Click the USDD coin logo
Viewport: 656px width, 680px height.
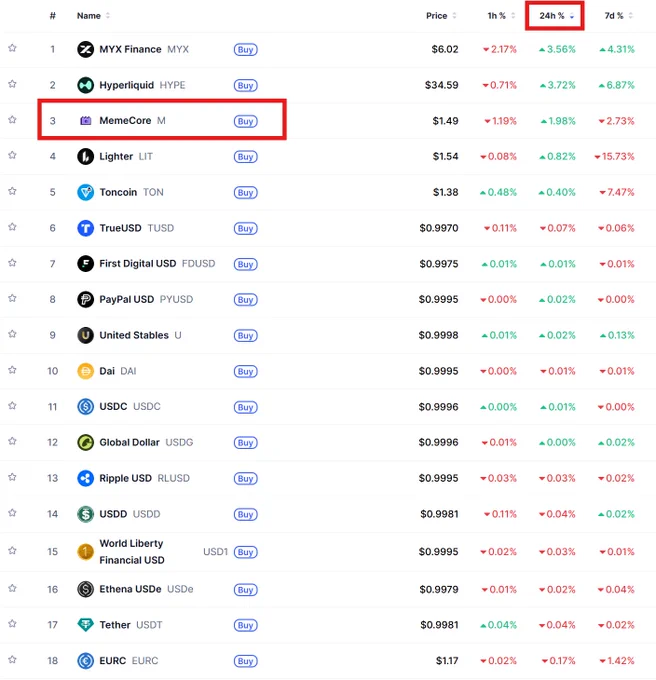85,514
